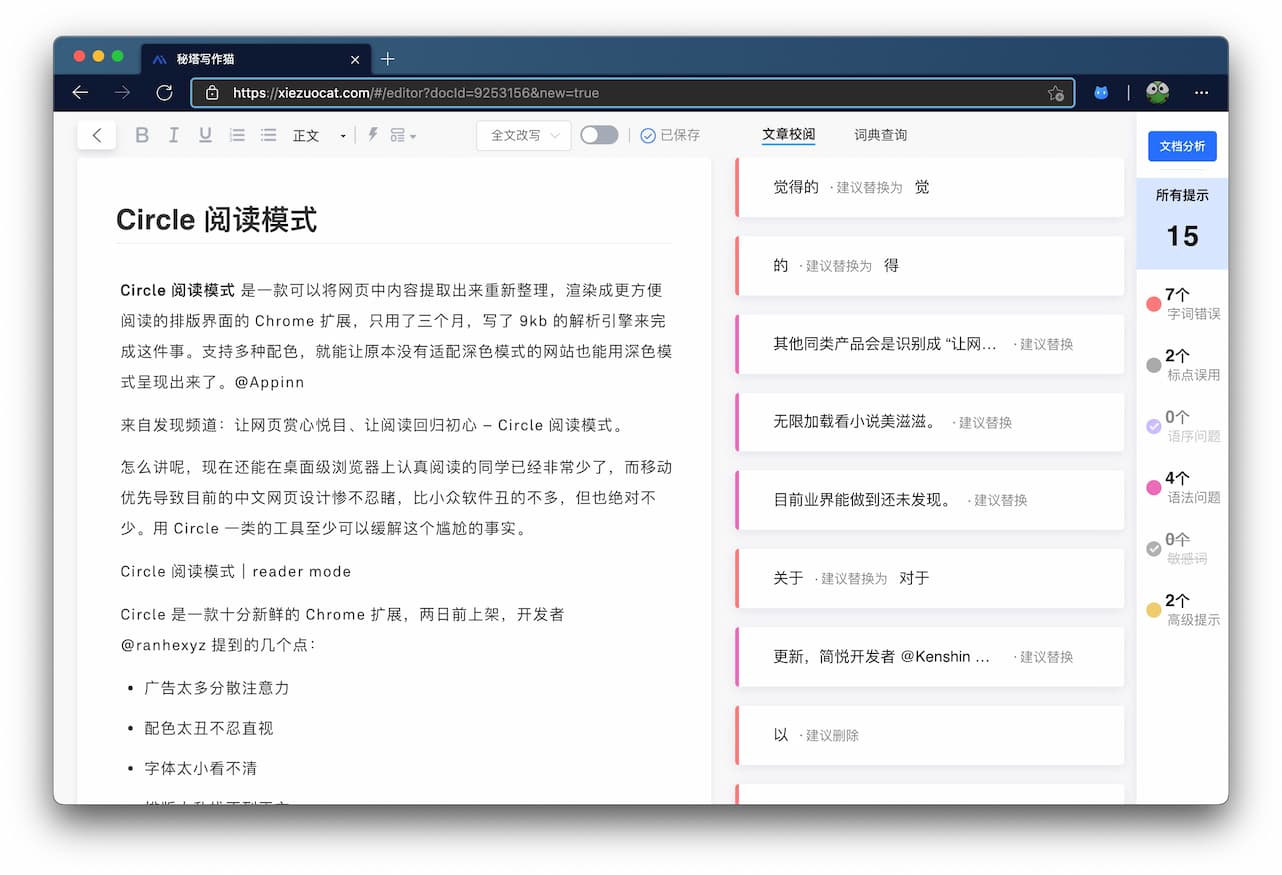Click the lightning bolt quick action icon
The height and width of the screenshot is (875, 1282).
click(373, 135)
